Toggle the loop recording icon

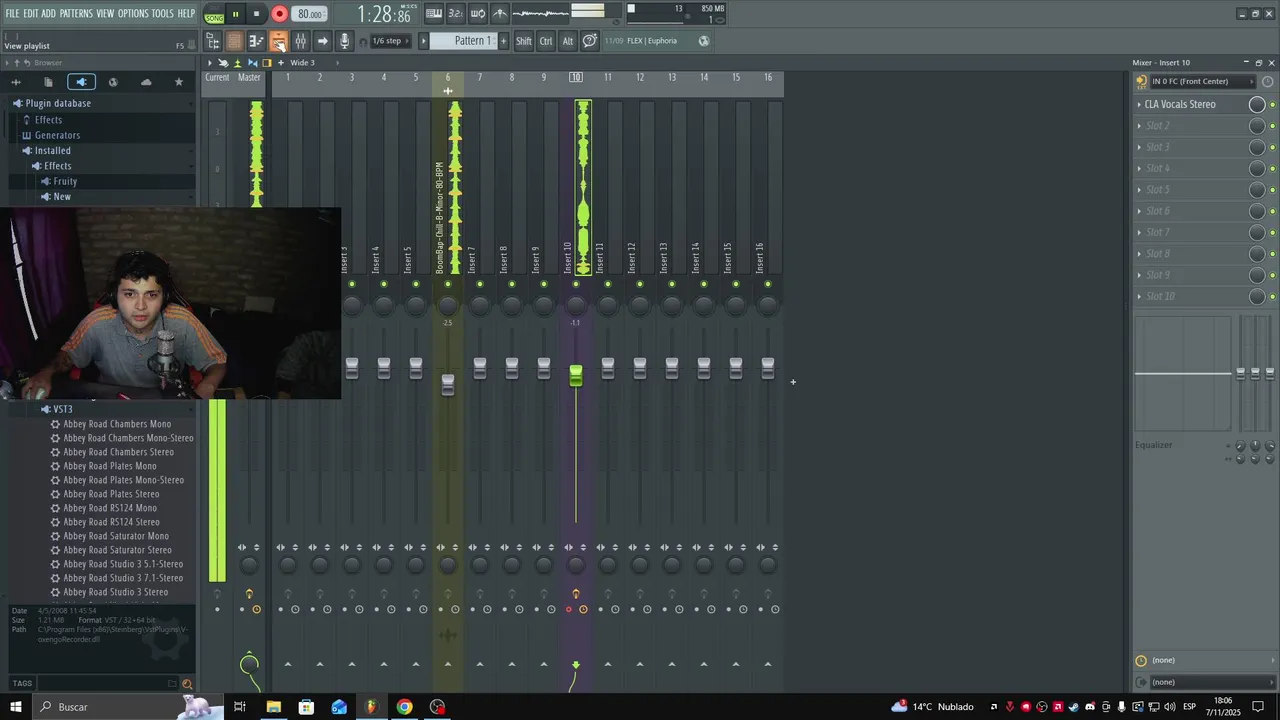click(x=478, y=14)
